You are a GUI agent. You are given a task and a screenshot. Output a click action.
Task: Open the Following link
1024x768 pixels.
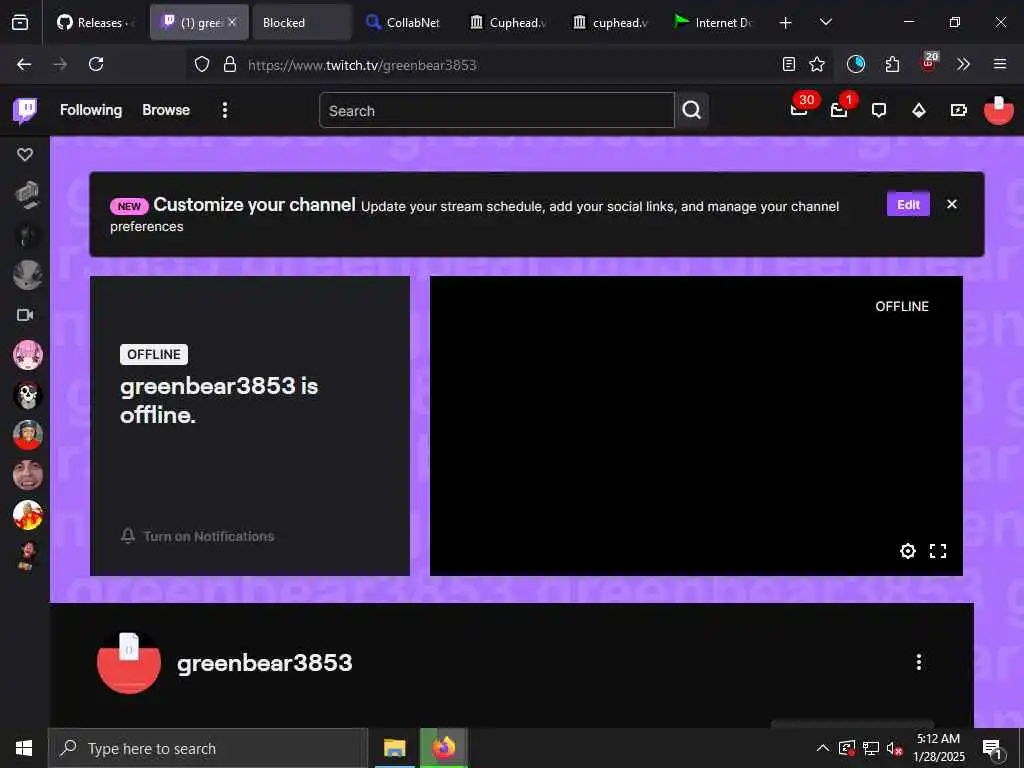click(x=91, y=110)
